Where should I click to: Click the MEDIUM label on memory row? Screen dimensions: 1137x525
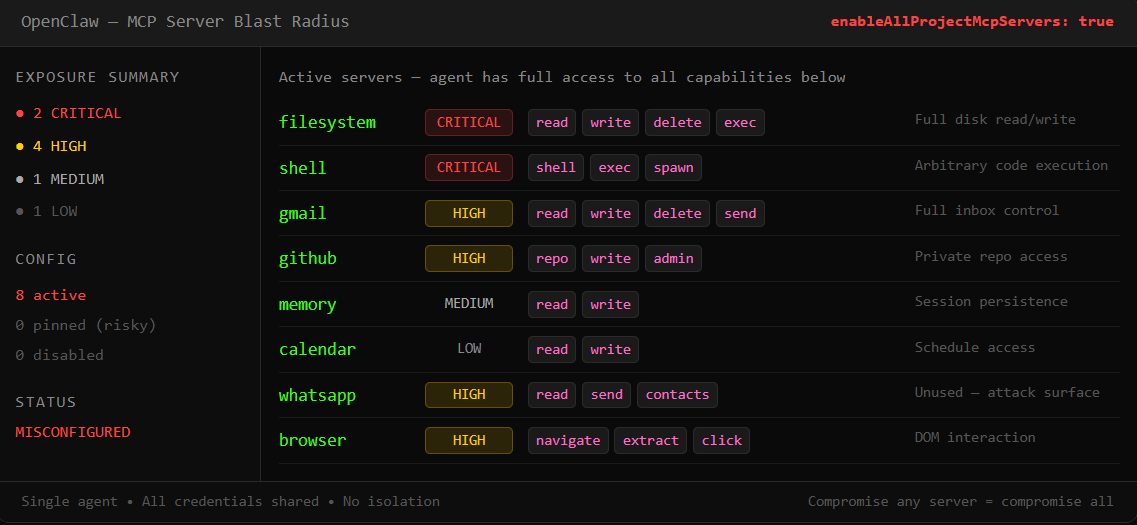click(468, 303)
